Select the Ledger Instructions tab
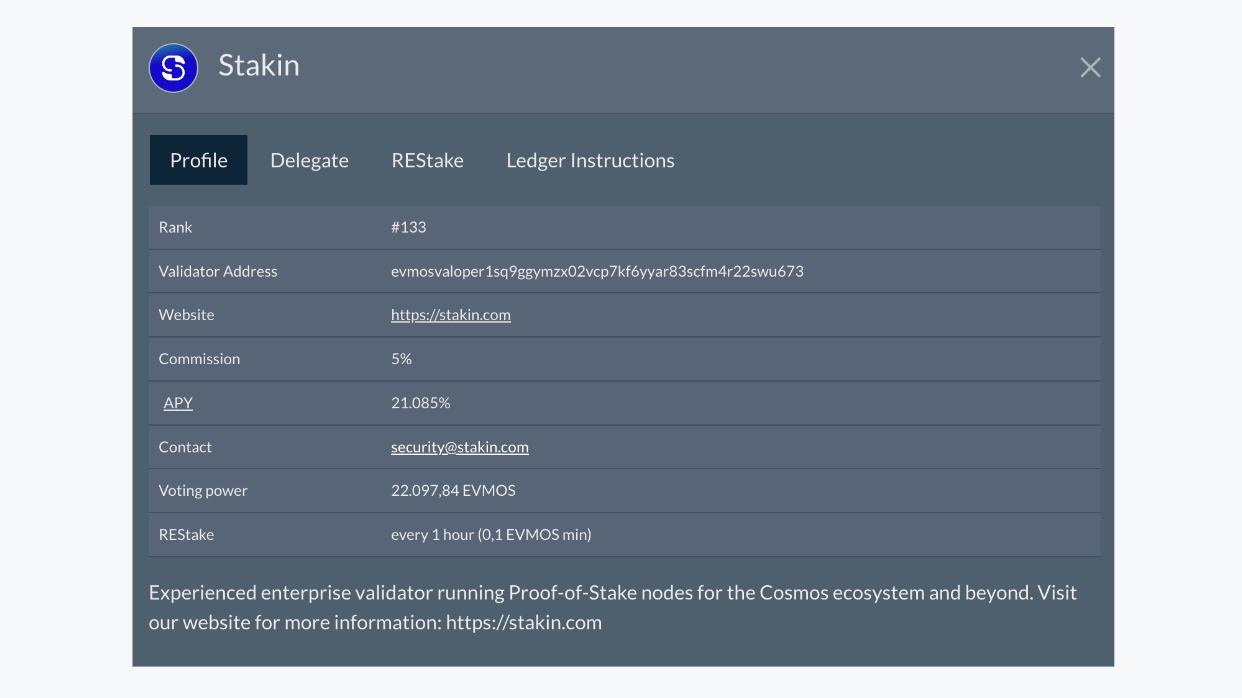 tap(590, 160)
